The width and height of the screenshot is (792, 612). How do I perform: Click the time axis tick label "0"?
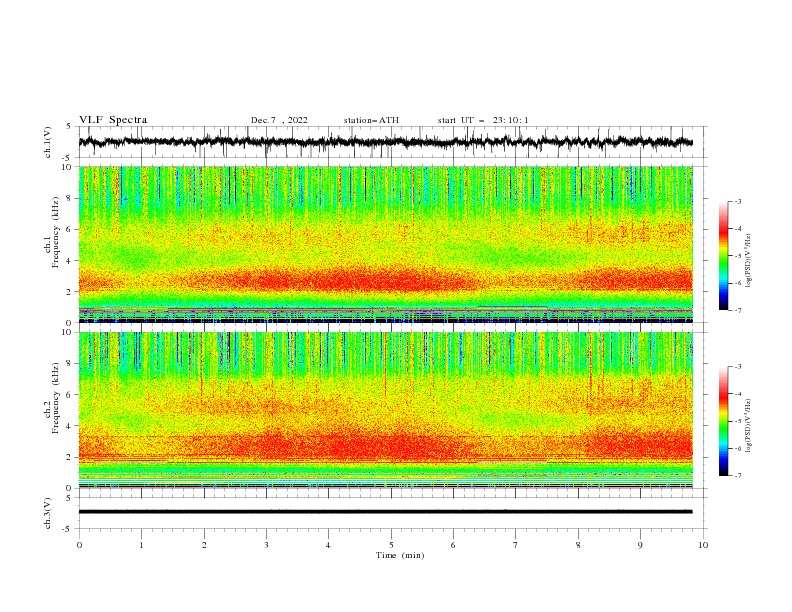pos(79,545)
